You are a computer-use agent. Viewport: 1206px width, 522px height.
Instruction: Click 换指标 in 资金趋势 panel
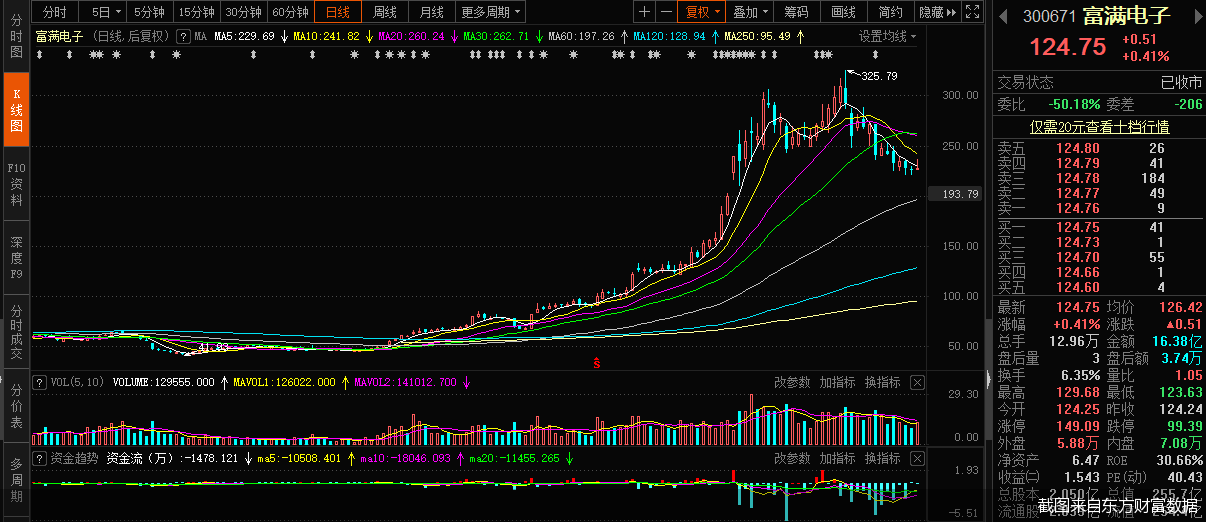point(883,458)
